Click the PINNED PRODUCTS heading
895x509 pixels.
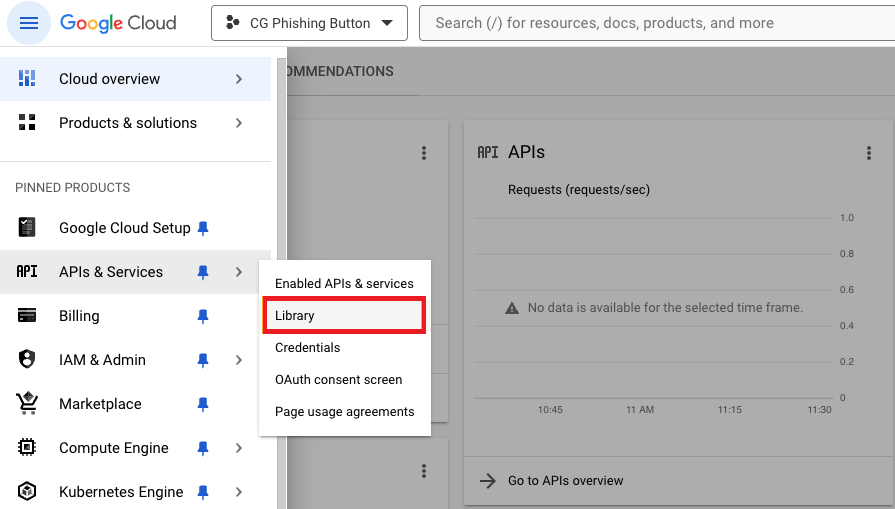pyautogui.click(x=72, y=187)
